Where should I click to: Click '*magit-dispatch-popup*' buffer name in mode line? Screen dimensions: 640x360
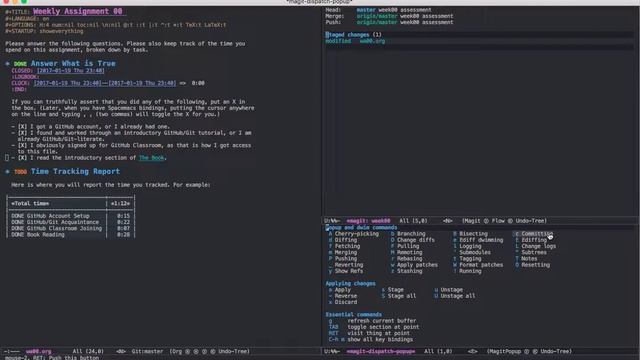tap(380, 351)
